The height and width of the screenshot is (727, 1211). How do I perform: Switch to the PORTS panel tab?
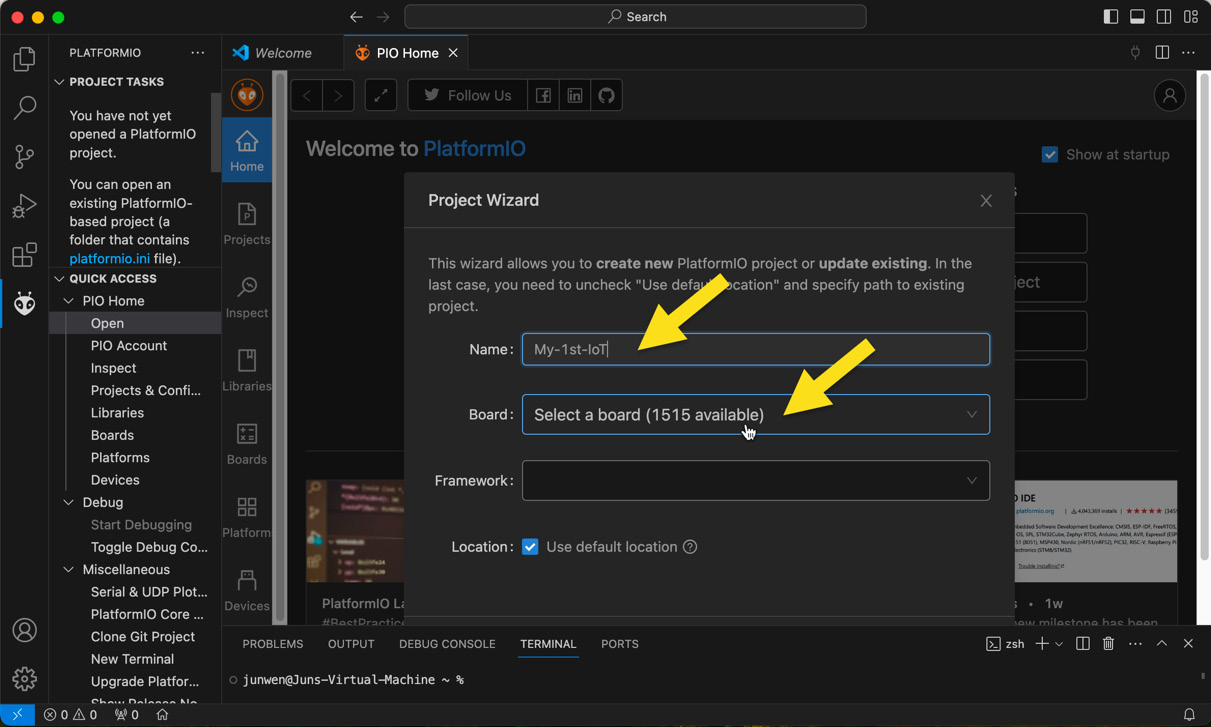620,644
